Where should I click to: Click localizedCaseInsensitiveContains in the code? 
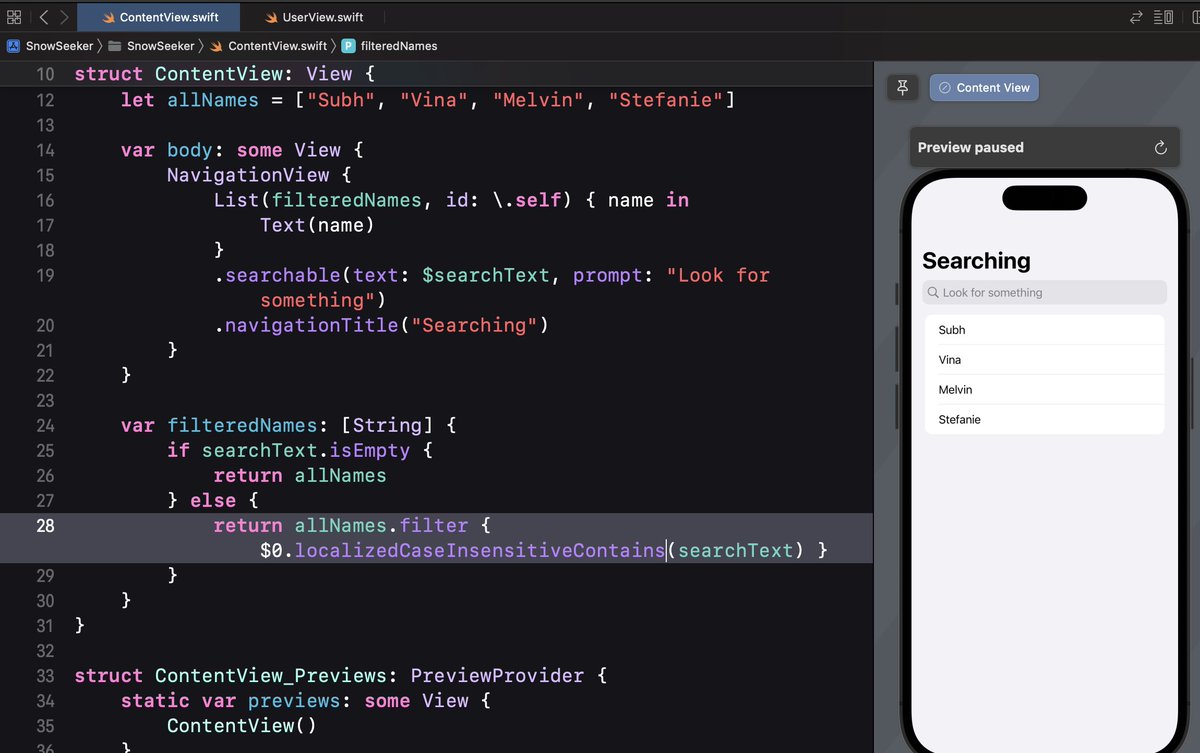point(480,550)
